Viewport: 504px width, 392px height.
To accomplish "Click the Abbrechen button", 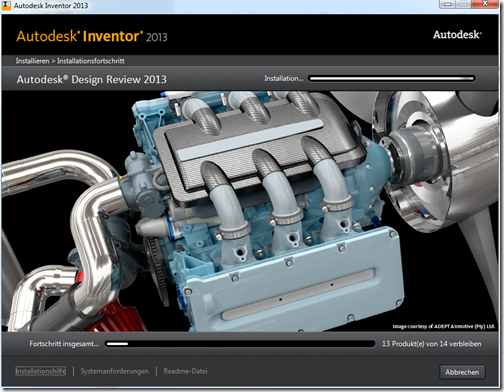I will (462, 372).
